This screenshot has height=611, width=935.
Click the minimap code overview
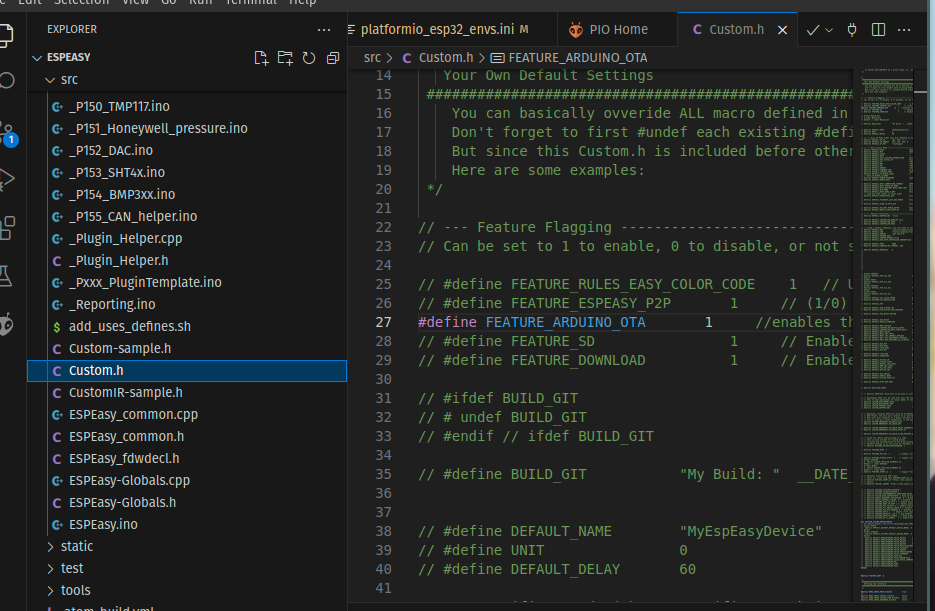tap(887, 335)
